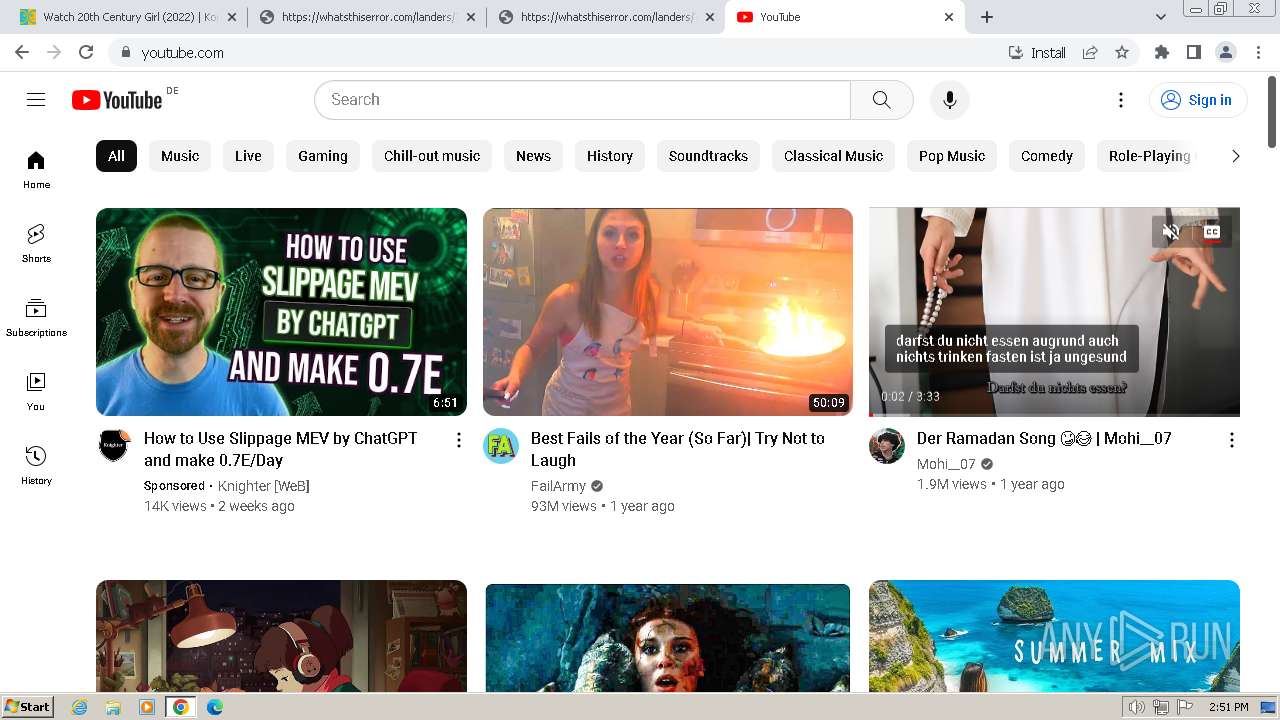Reload the current page
Viewport: 1280px width, 720px height.
coord(86,52)
